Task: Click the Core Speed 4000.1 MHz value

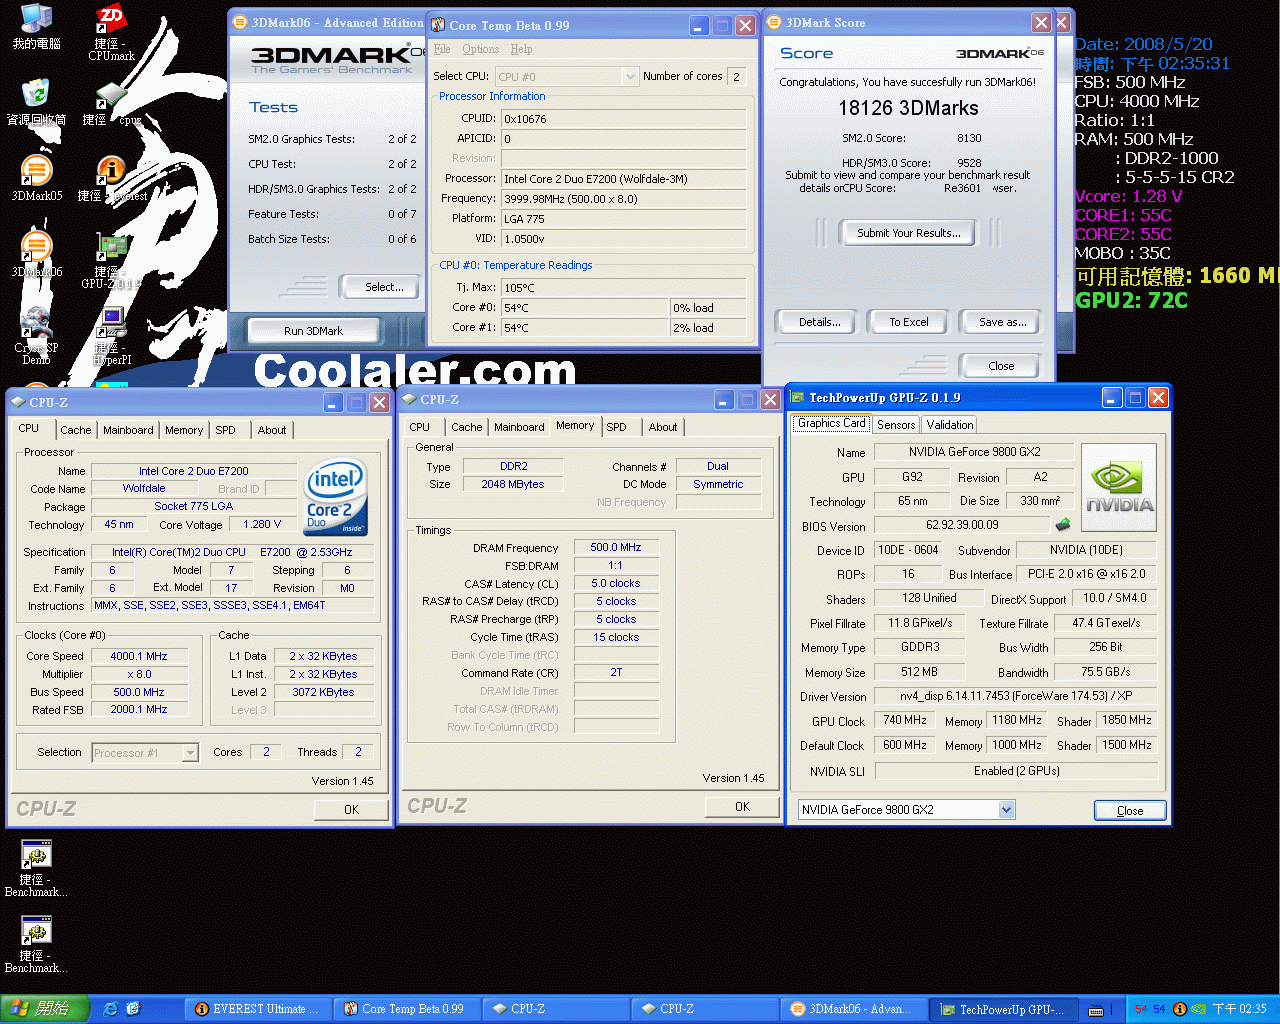Action: click(x=139, y=656)
